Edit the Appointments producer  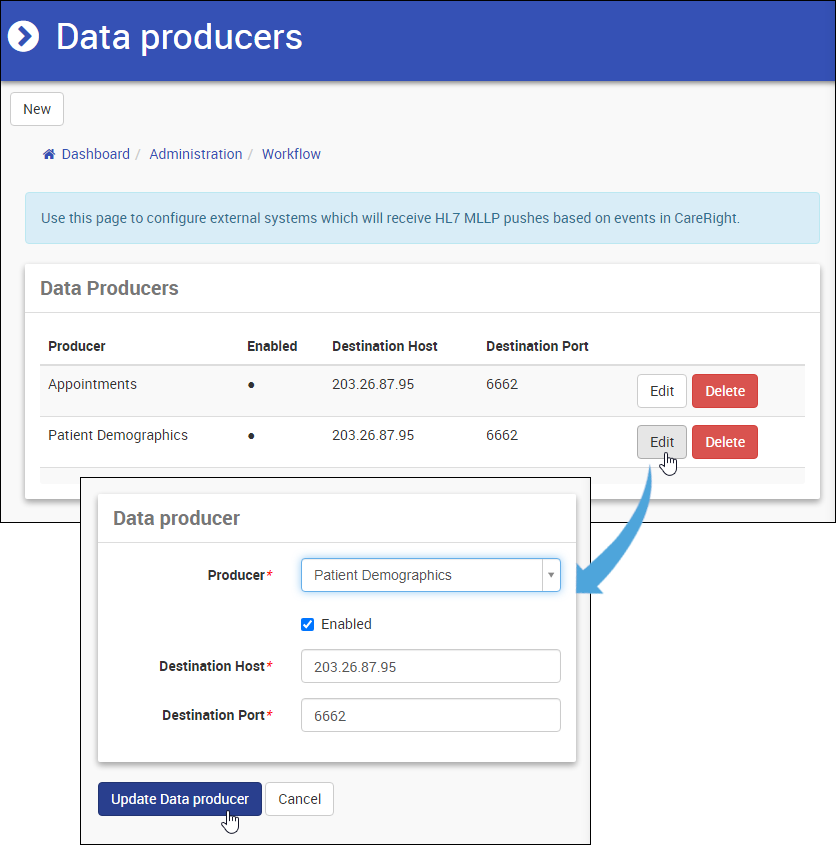(662, 391)
